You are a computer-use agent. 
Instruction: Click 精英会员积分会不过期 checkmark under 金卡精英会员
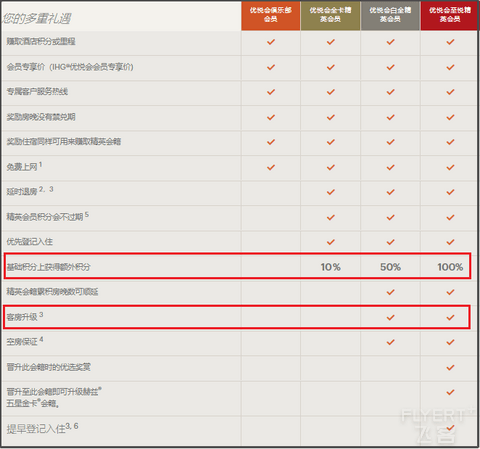pos(331,217)
